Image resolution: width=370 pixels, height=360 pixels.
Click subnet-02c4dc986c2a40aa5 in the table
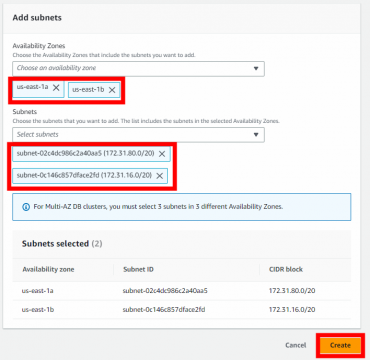pos(165,291)
